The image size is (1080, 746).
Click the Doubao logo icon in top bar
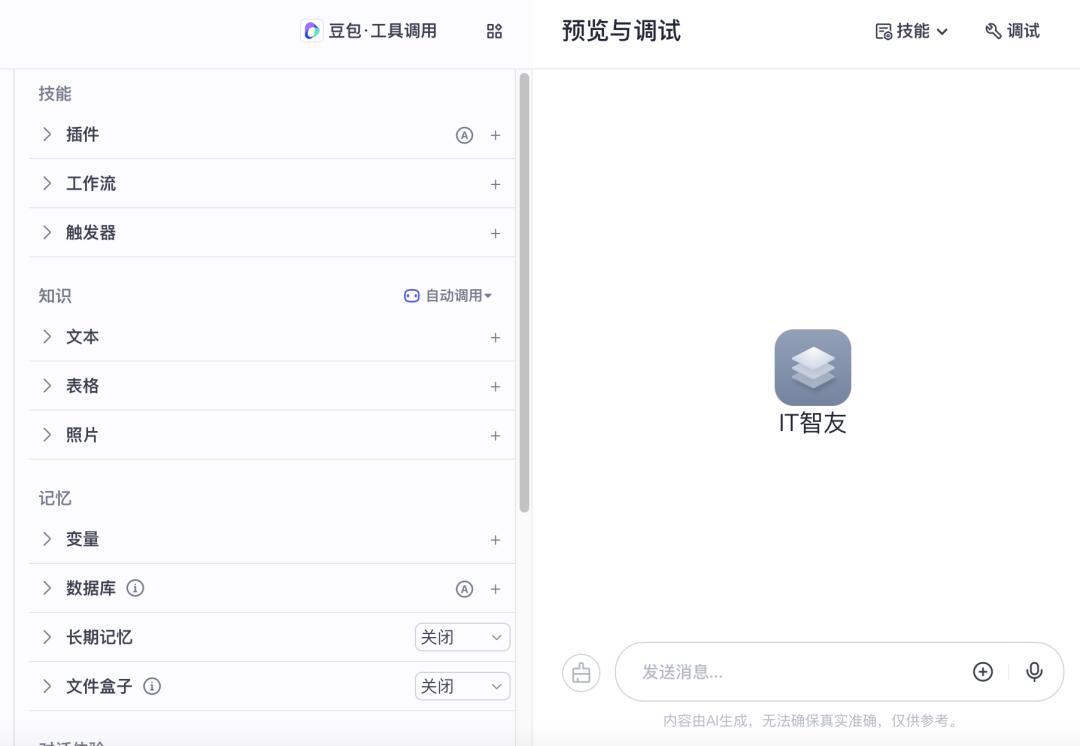coord(310,31)
